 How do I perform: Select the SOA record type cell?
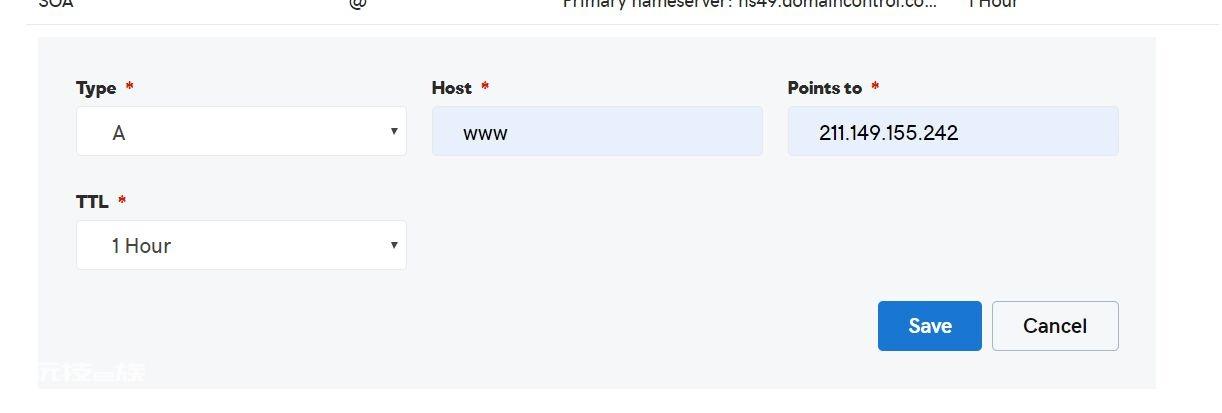[x=56, y=4]
